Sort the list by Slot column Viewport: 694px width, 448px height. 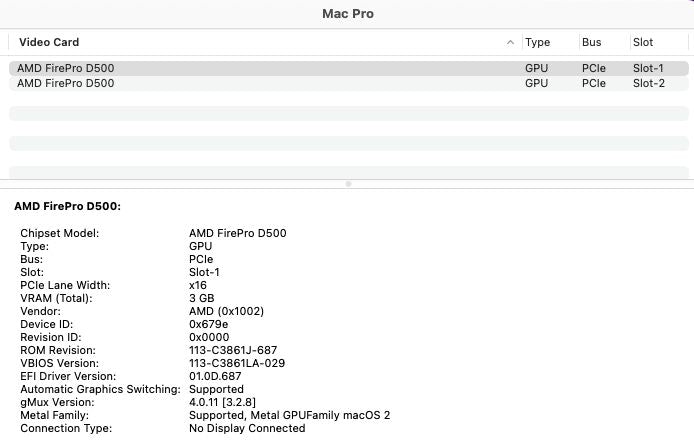click(643, 42)
